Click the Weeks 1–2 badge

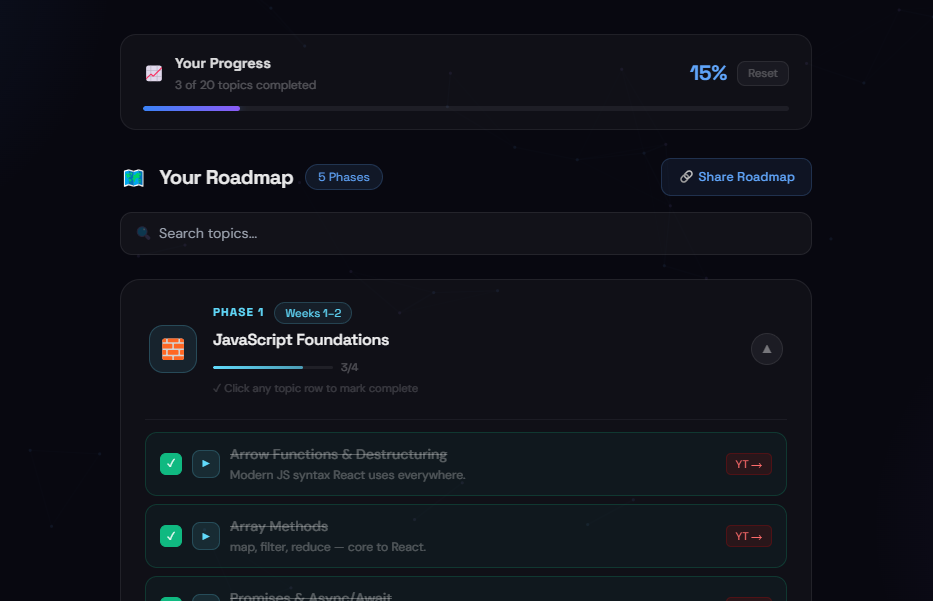pos(313,313)
